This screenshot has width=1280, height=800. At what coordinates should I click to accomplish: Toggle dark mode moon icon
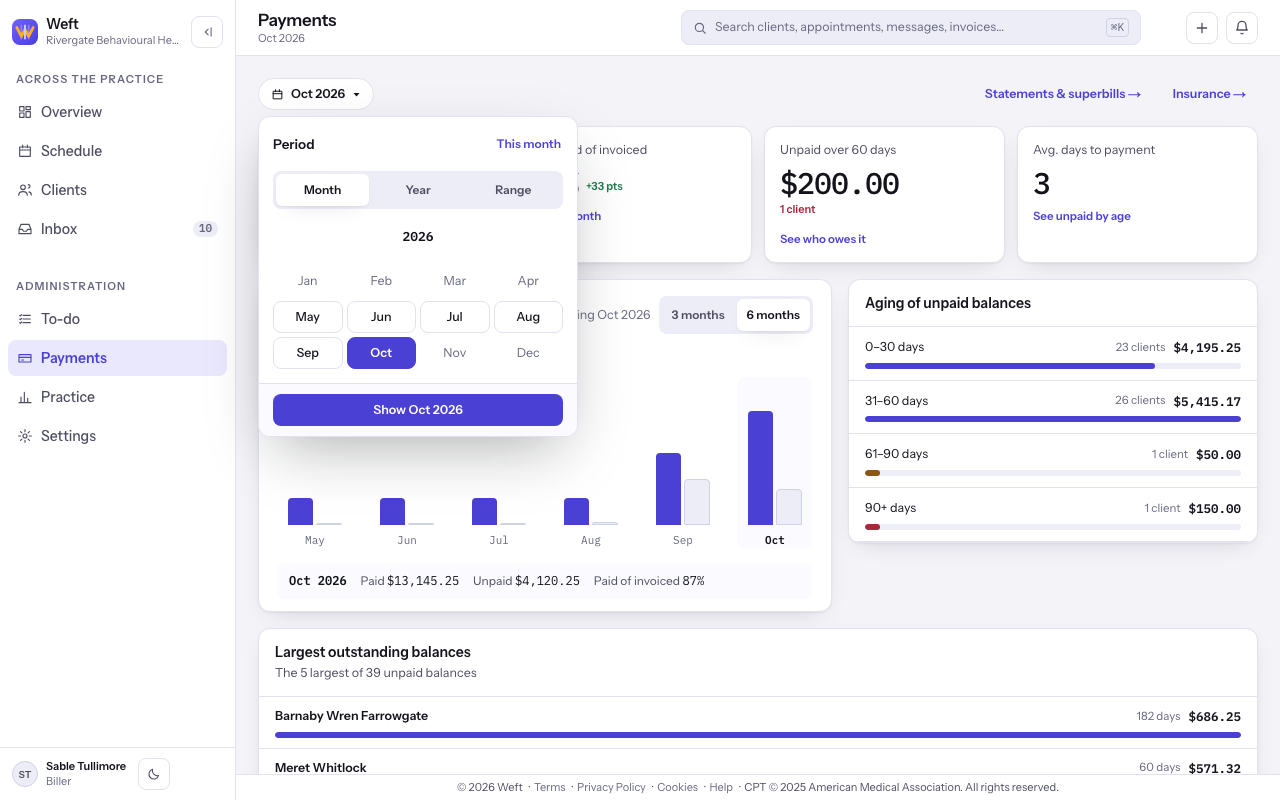coord(154,774)
